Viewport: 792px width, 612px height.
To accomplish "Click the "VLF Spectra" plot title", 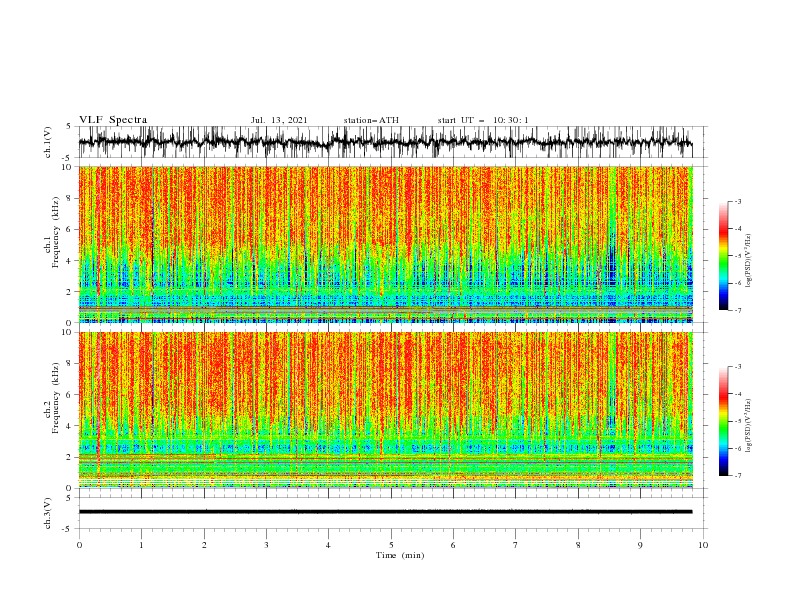I will tap(113, 120).
